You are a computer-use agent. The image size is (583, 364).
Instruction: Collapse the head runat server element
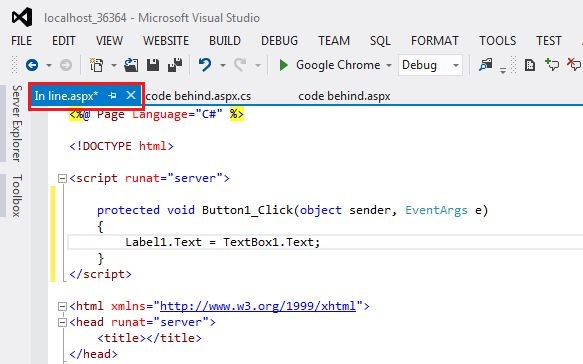pyautogui.click(x=62, y=323)
